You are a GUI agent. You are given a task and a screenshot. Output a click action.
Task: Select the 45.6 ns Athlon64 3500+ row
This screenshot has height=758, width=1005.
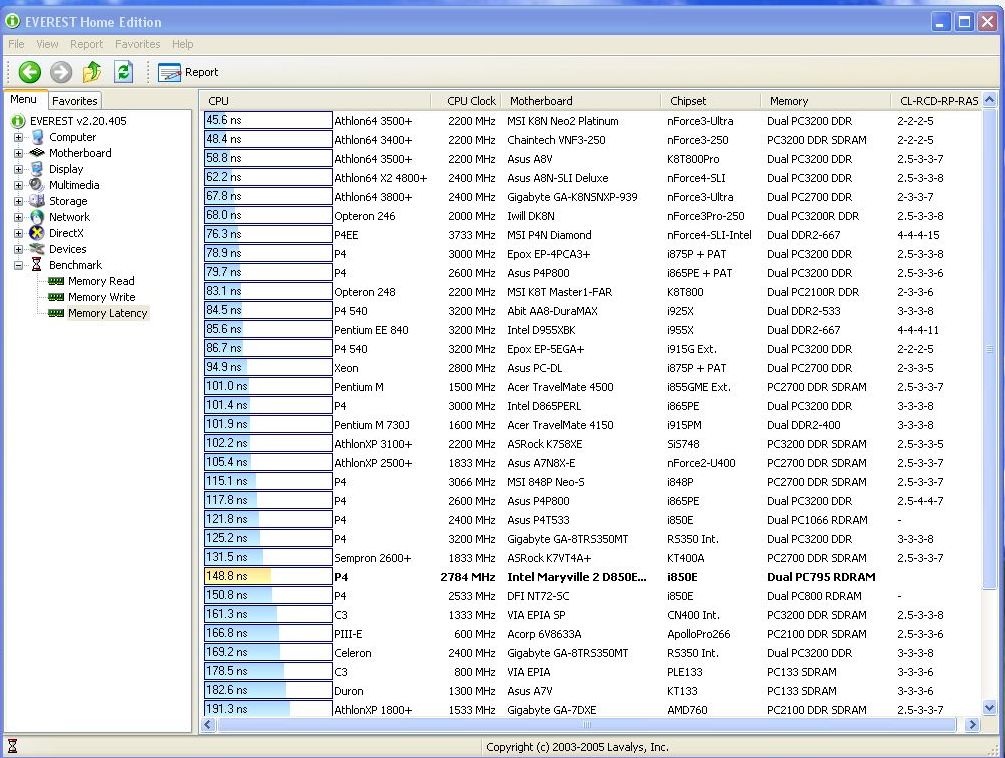[590, 120]
